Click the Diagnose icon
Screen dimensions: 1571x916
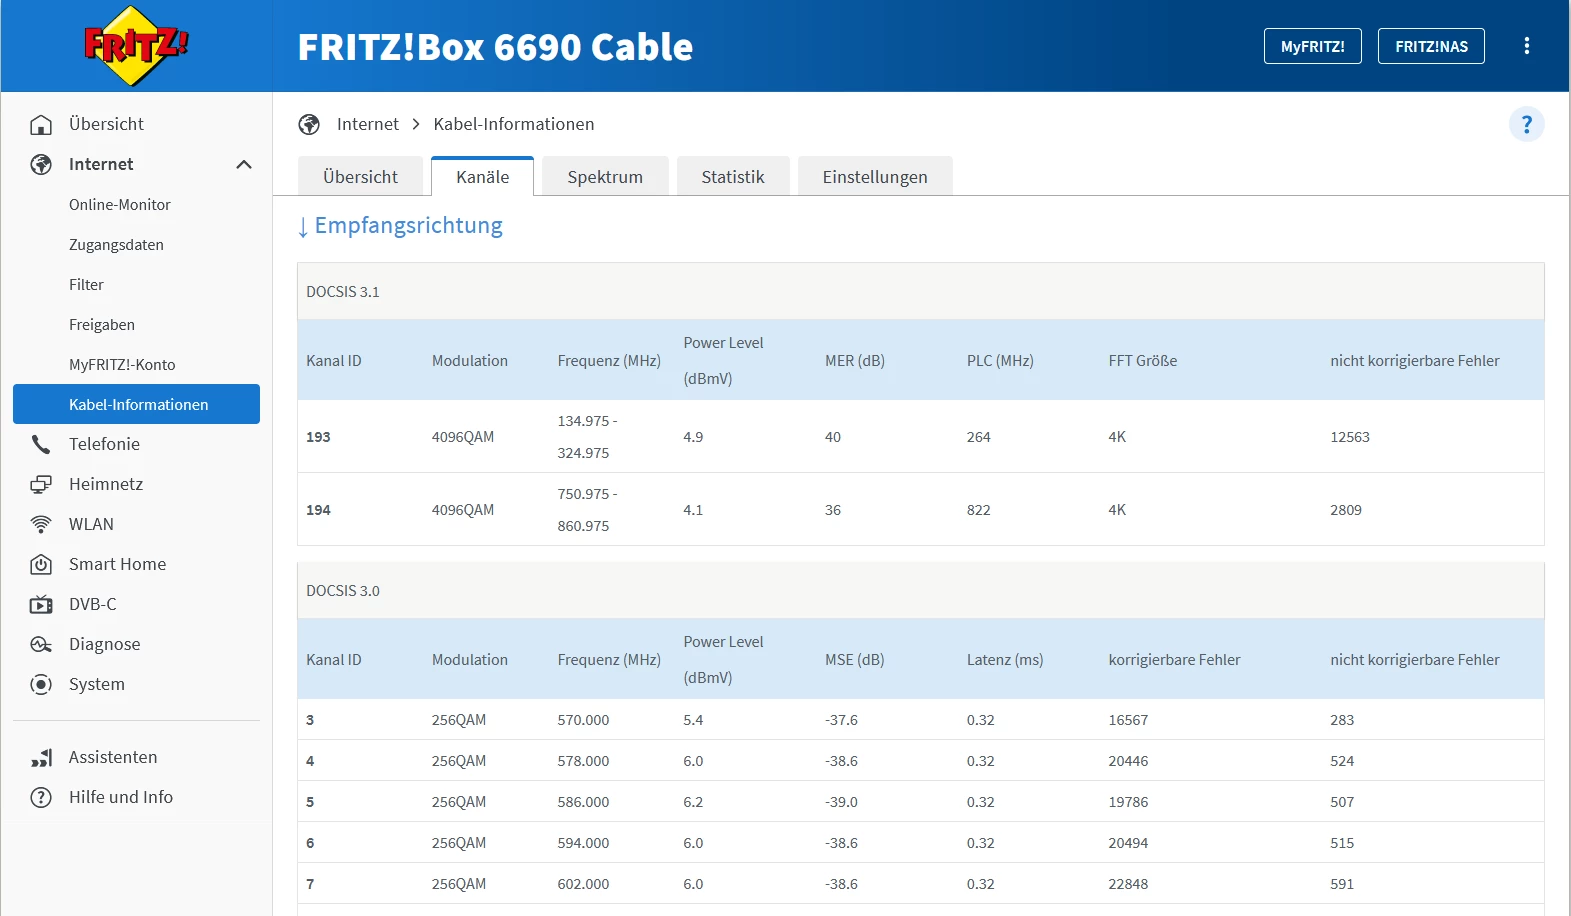[41, 644]
